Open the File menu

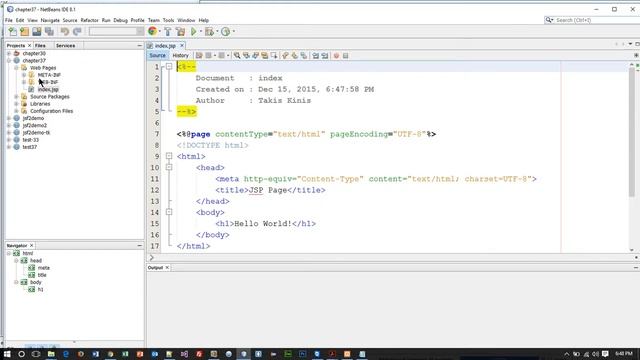pos(9,20)
